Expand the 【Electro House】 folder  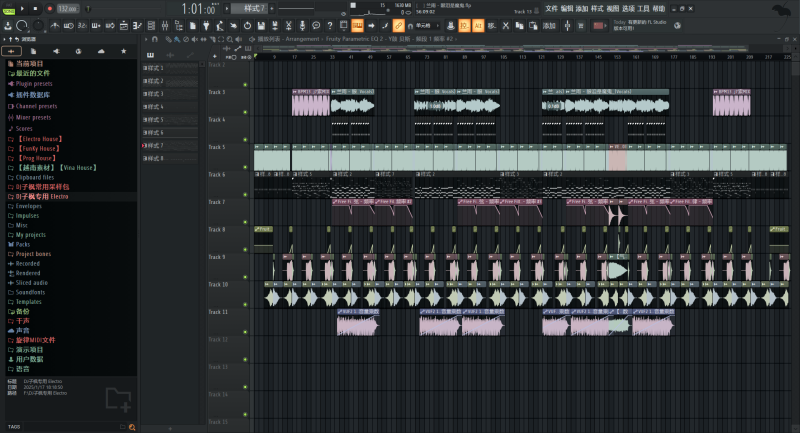pos(42,138)
